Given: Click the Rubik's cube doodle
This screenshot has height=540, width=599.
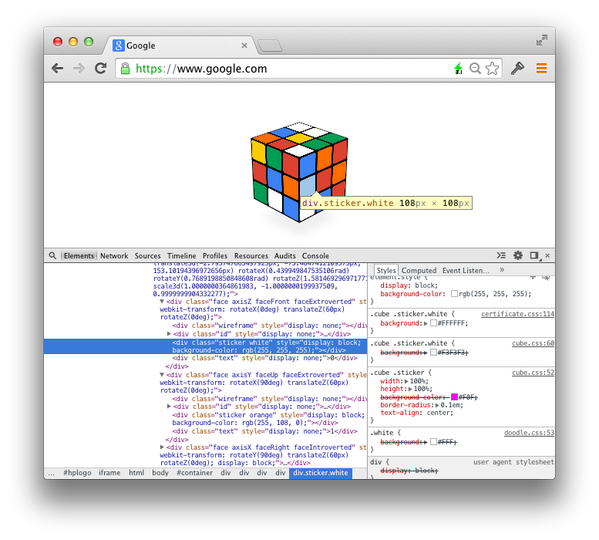Looking at the screenshot, I should click(x=299, y=172).
